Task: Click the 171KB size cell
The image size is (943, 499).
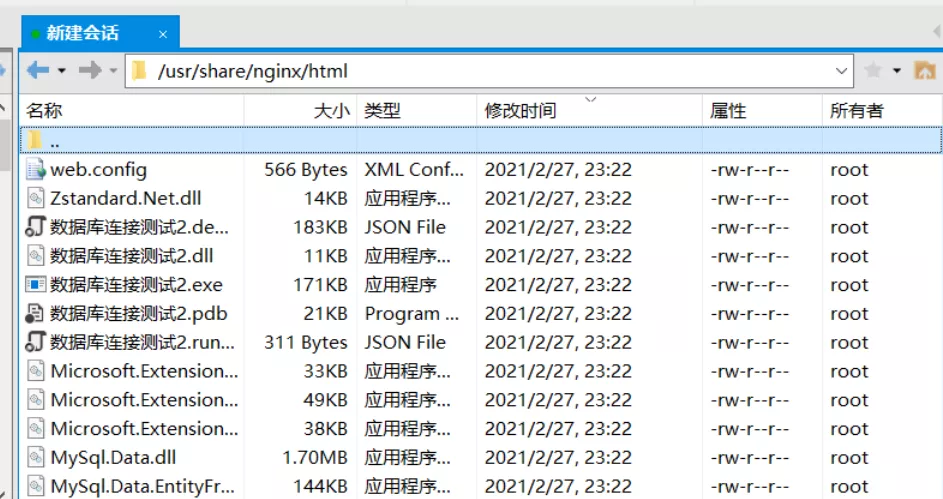Action: 320,284
